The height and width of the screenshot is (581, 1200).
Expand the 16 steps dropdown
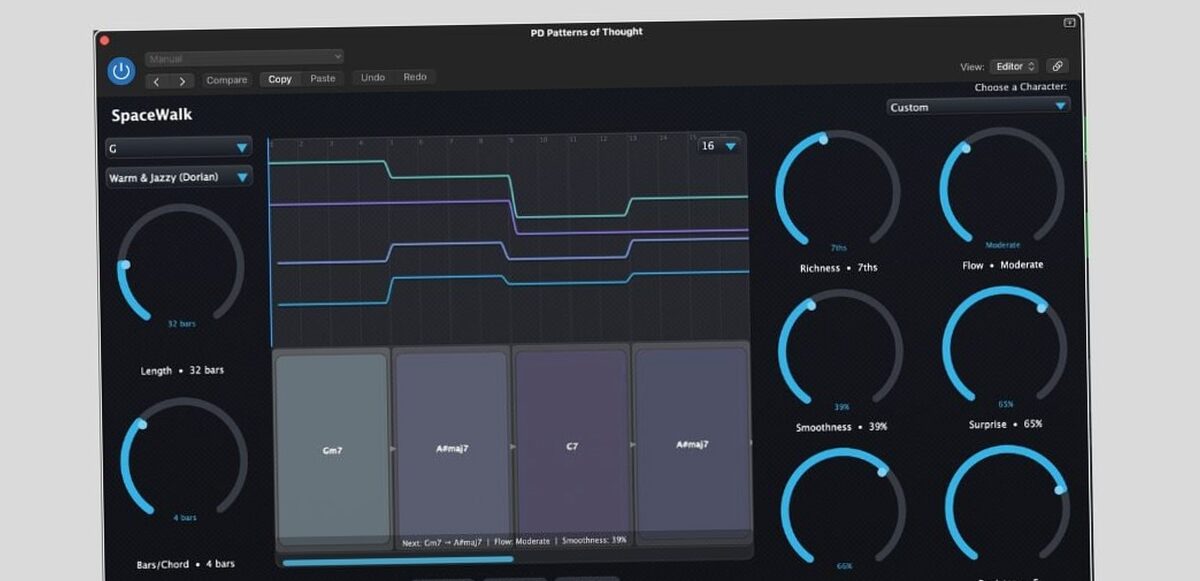(x=719, y=146)
